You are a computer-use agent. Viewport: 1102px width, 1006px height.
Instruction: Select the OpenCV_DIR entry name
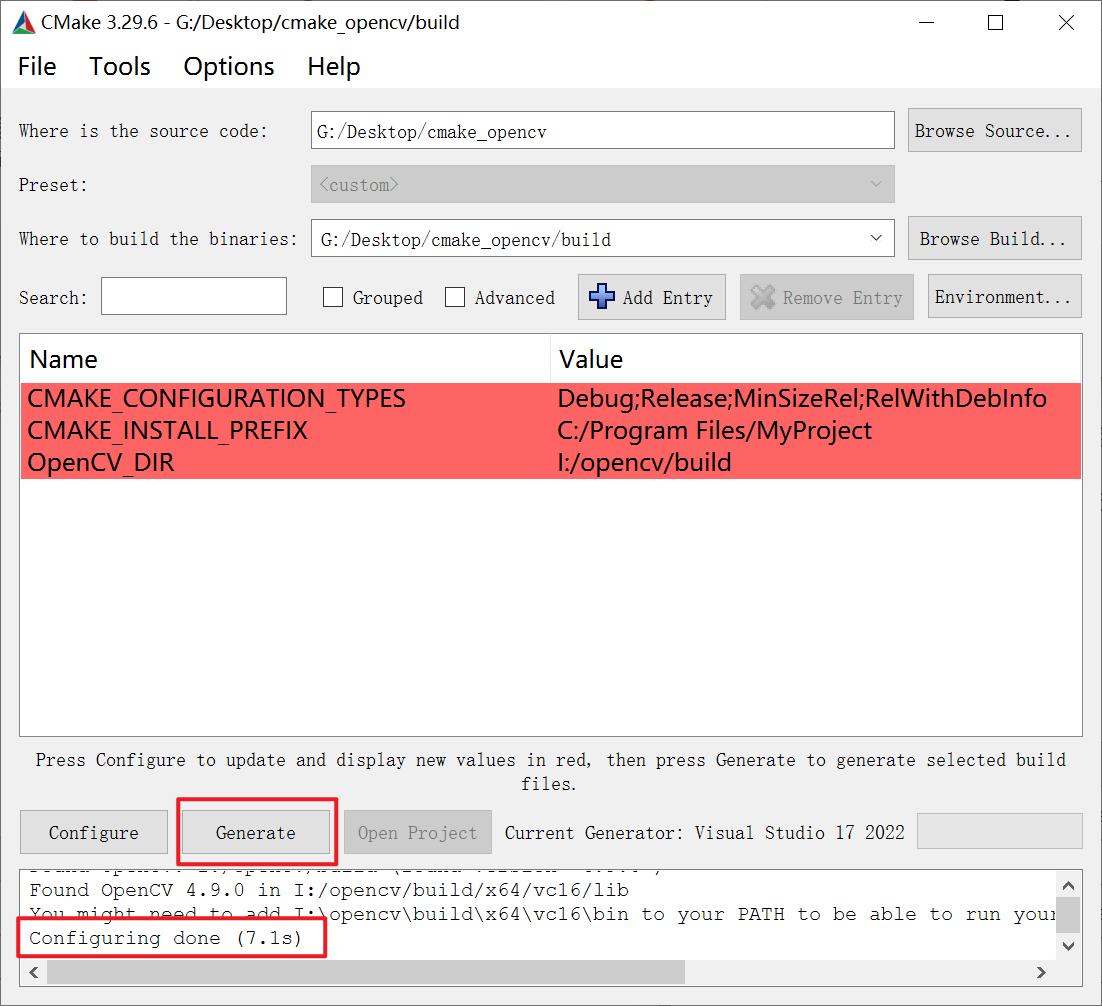(x=101, y=463)
